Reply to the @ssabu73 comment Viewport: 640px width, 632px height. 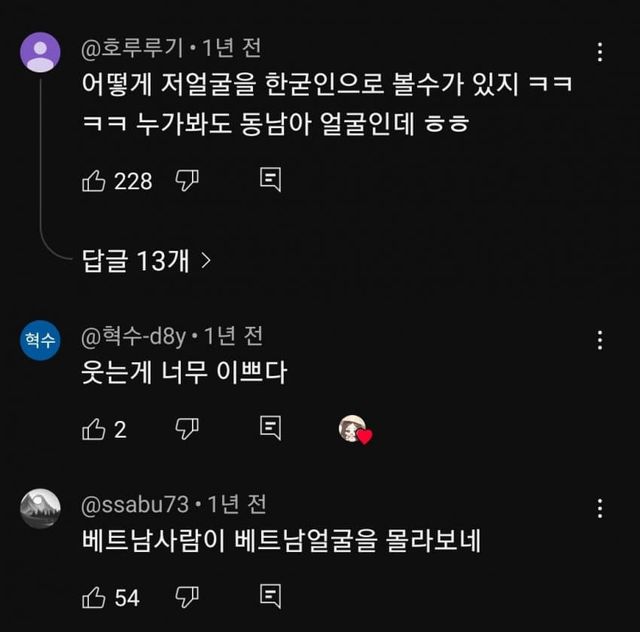click(x=269, y=597)
